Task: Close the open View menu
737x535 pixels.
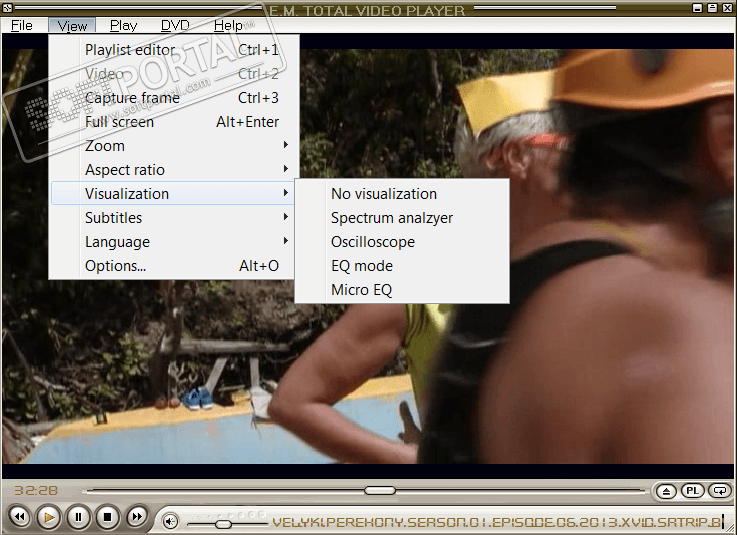Action: tap(72, 25)
